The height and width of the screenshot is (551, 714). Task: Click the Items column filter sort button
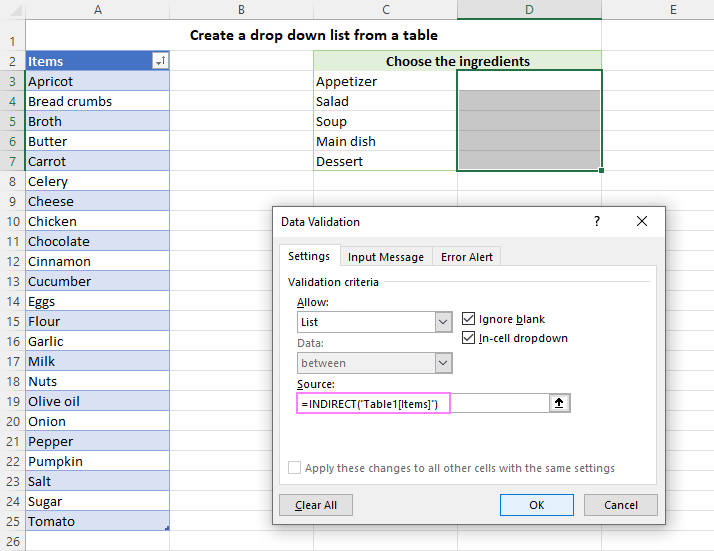(x=160, y=62)
